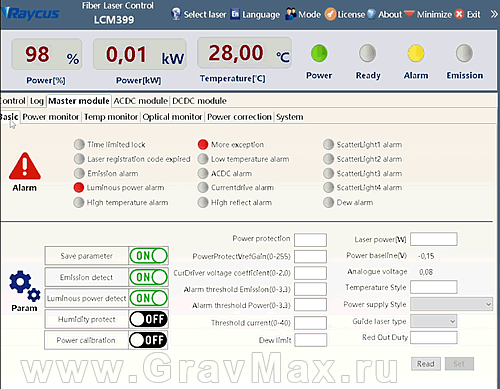500x389 pixels.
Task: Click the Currentdrive alarm indicator
Action: 203,188
